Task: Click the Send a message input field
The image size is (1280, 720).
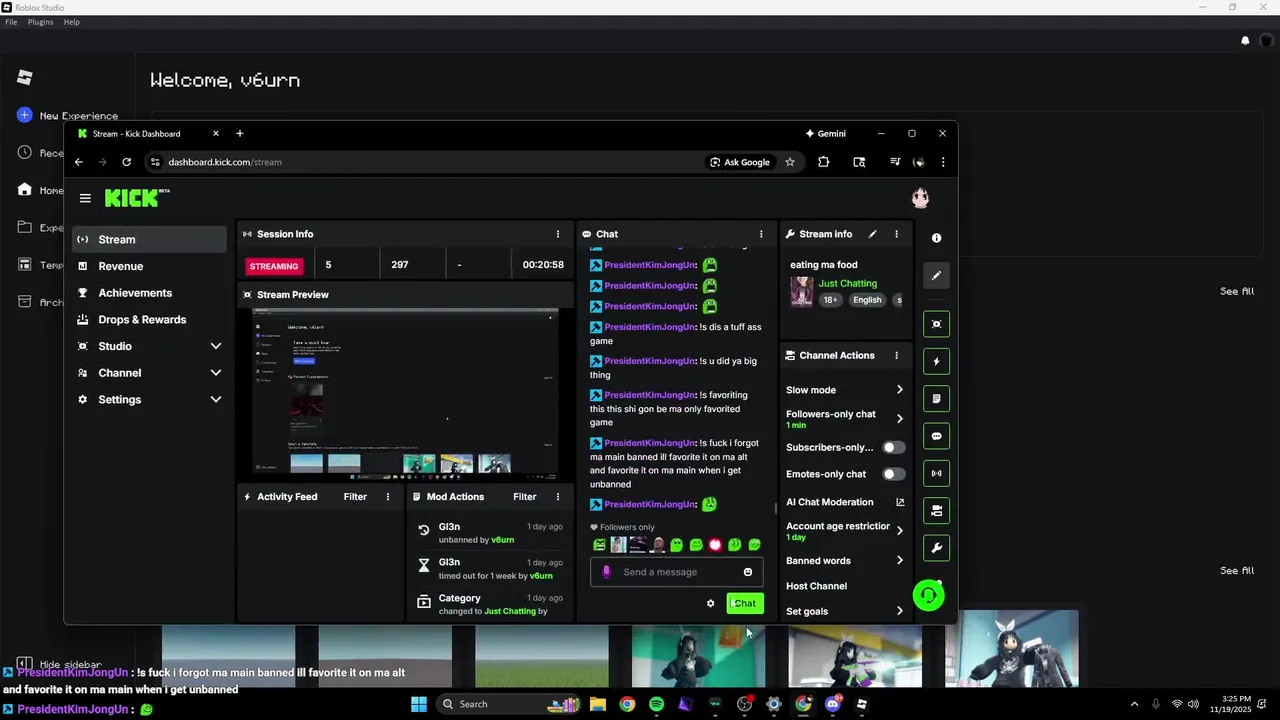Action: coord(677,572)
